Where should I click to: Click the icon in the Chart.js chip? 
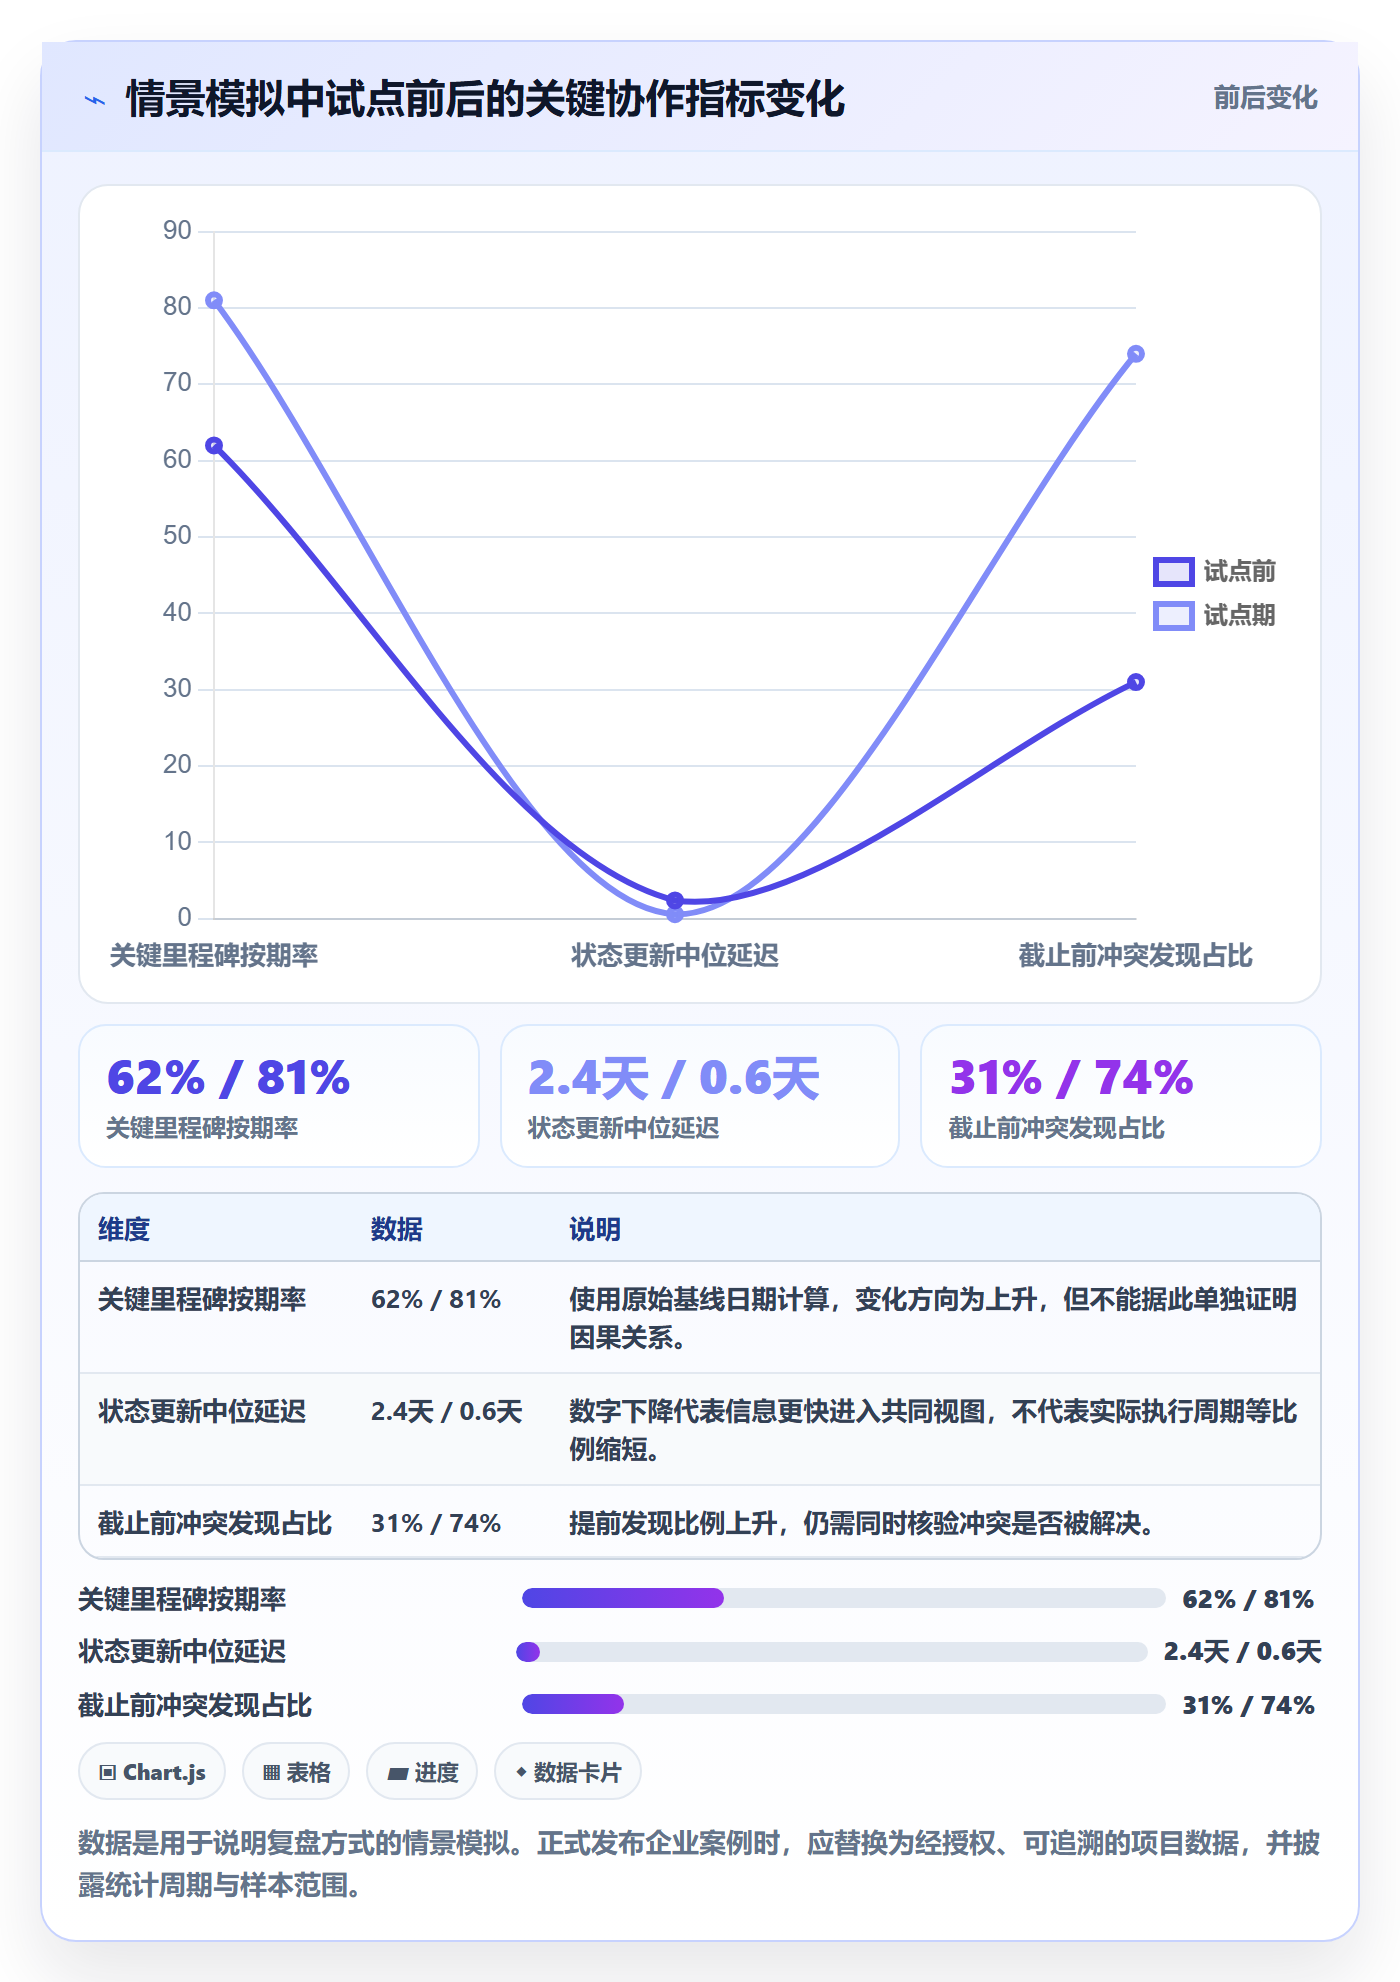108,1773
